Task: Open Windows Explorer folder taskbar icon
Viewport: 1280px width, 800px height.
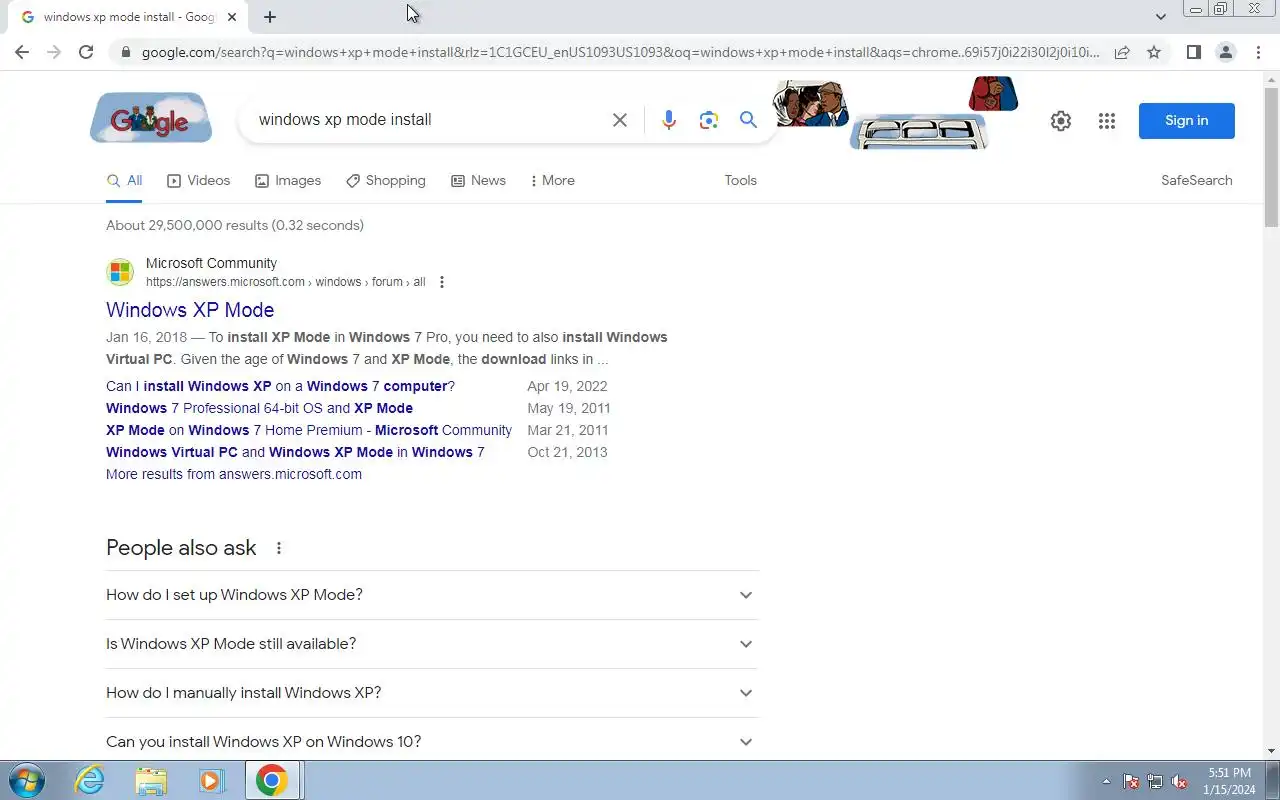Action: [x=151, y=780]
